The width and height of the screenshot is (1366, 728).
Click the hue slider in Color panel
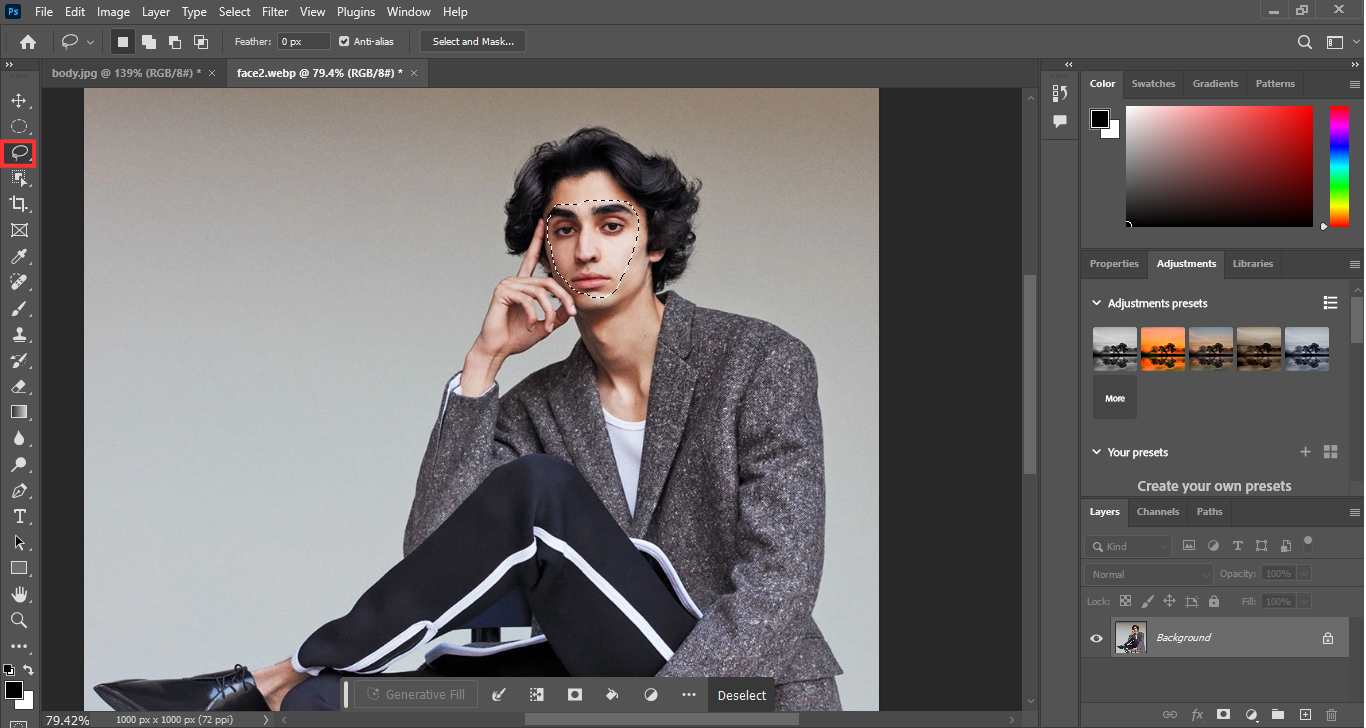(1338, 167)
